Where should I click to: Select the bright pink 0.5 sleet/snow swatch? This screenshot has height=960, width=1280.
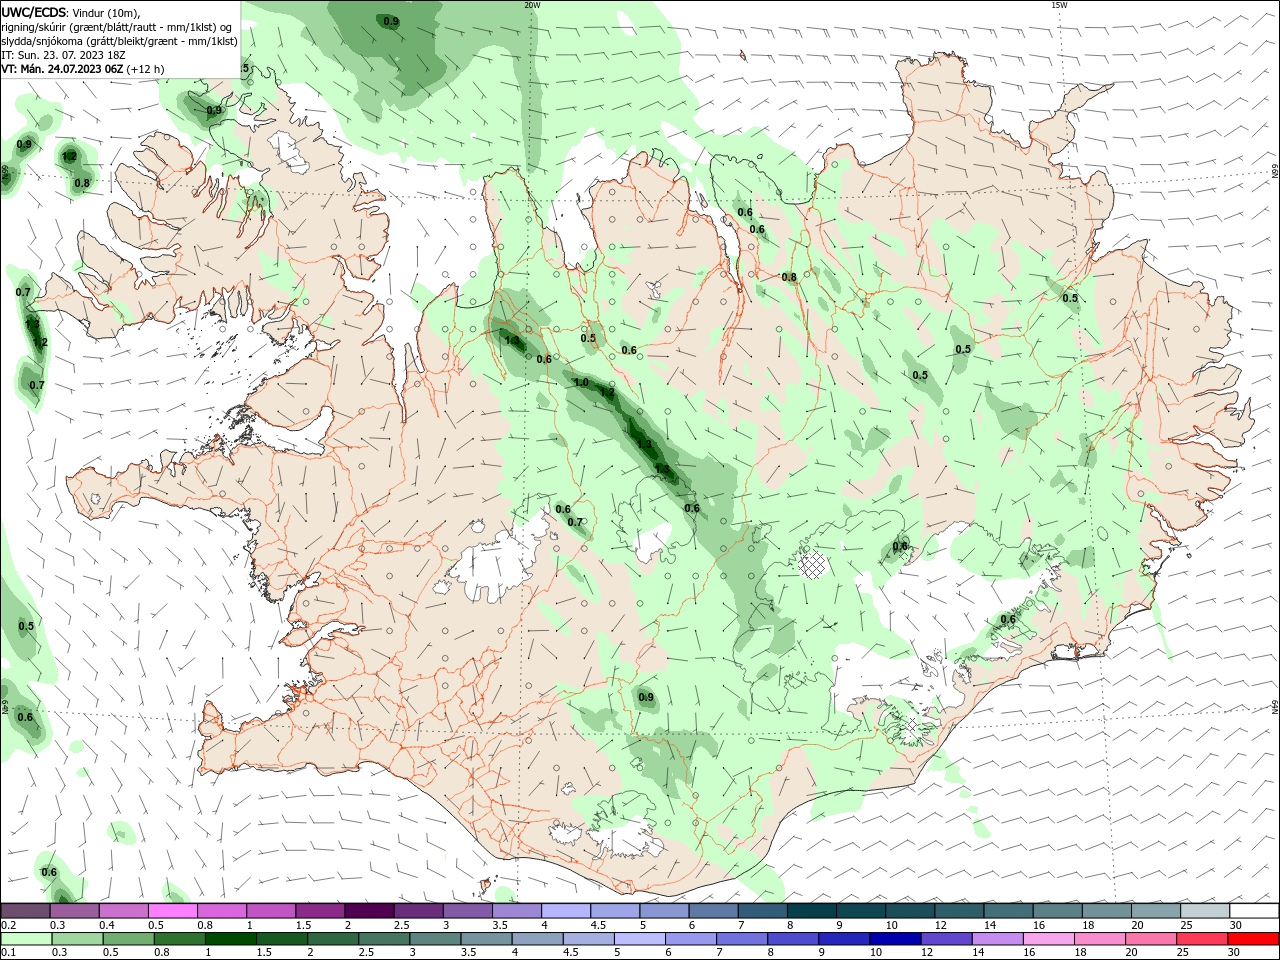pyautogui.click(x=172, y=911)
